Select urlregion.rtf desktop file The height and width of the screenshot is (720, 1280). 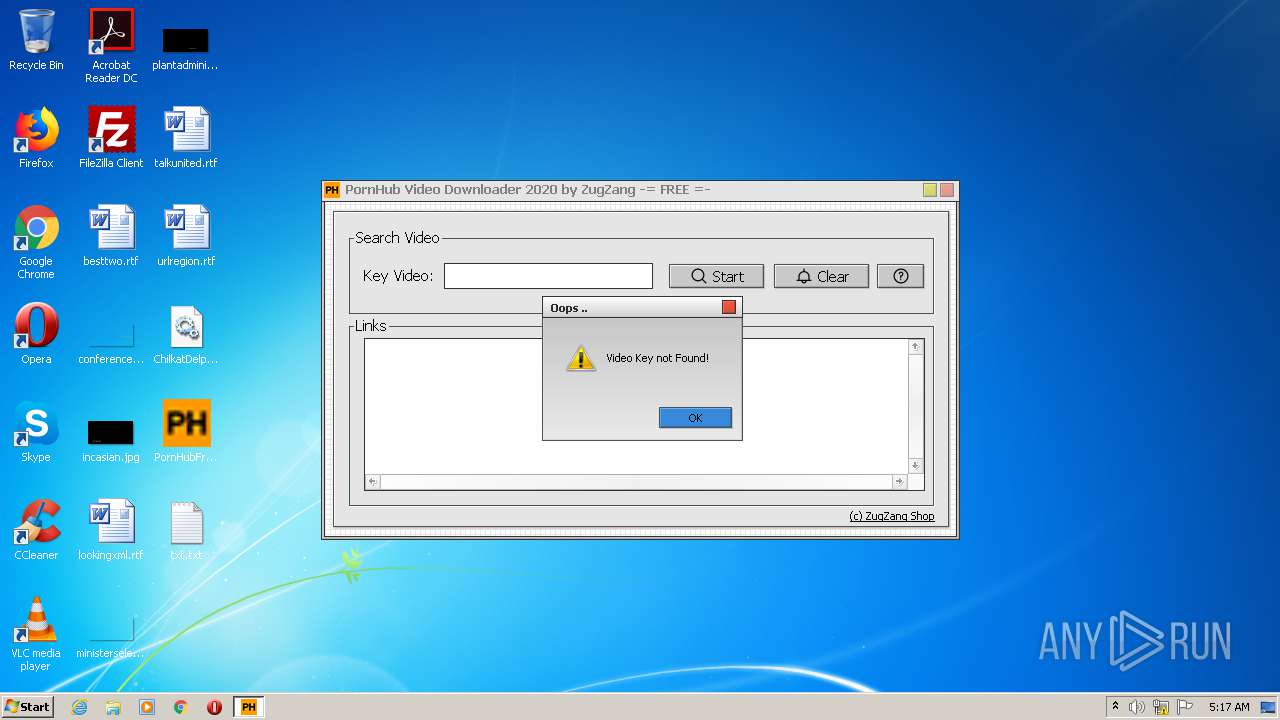[x=186, y=236]
